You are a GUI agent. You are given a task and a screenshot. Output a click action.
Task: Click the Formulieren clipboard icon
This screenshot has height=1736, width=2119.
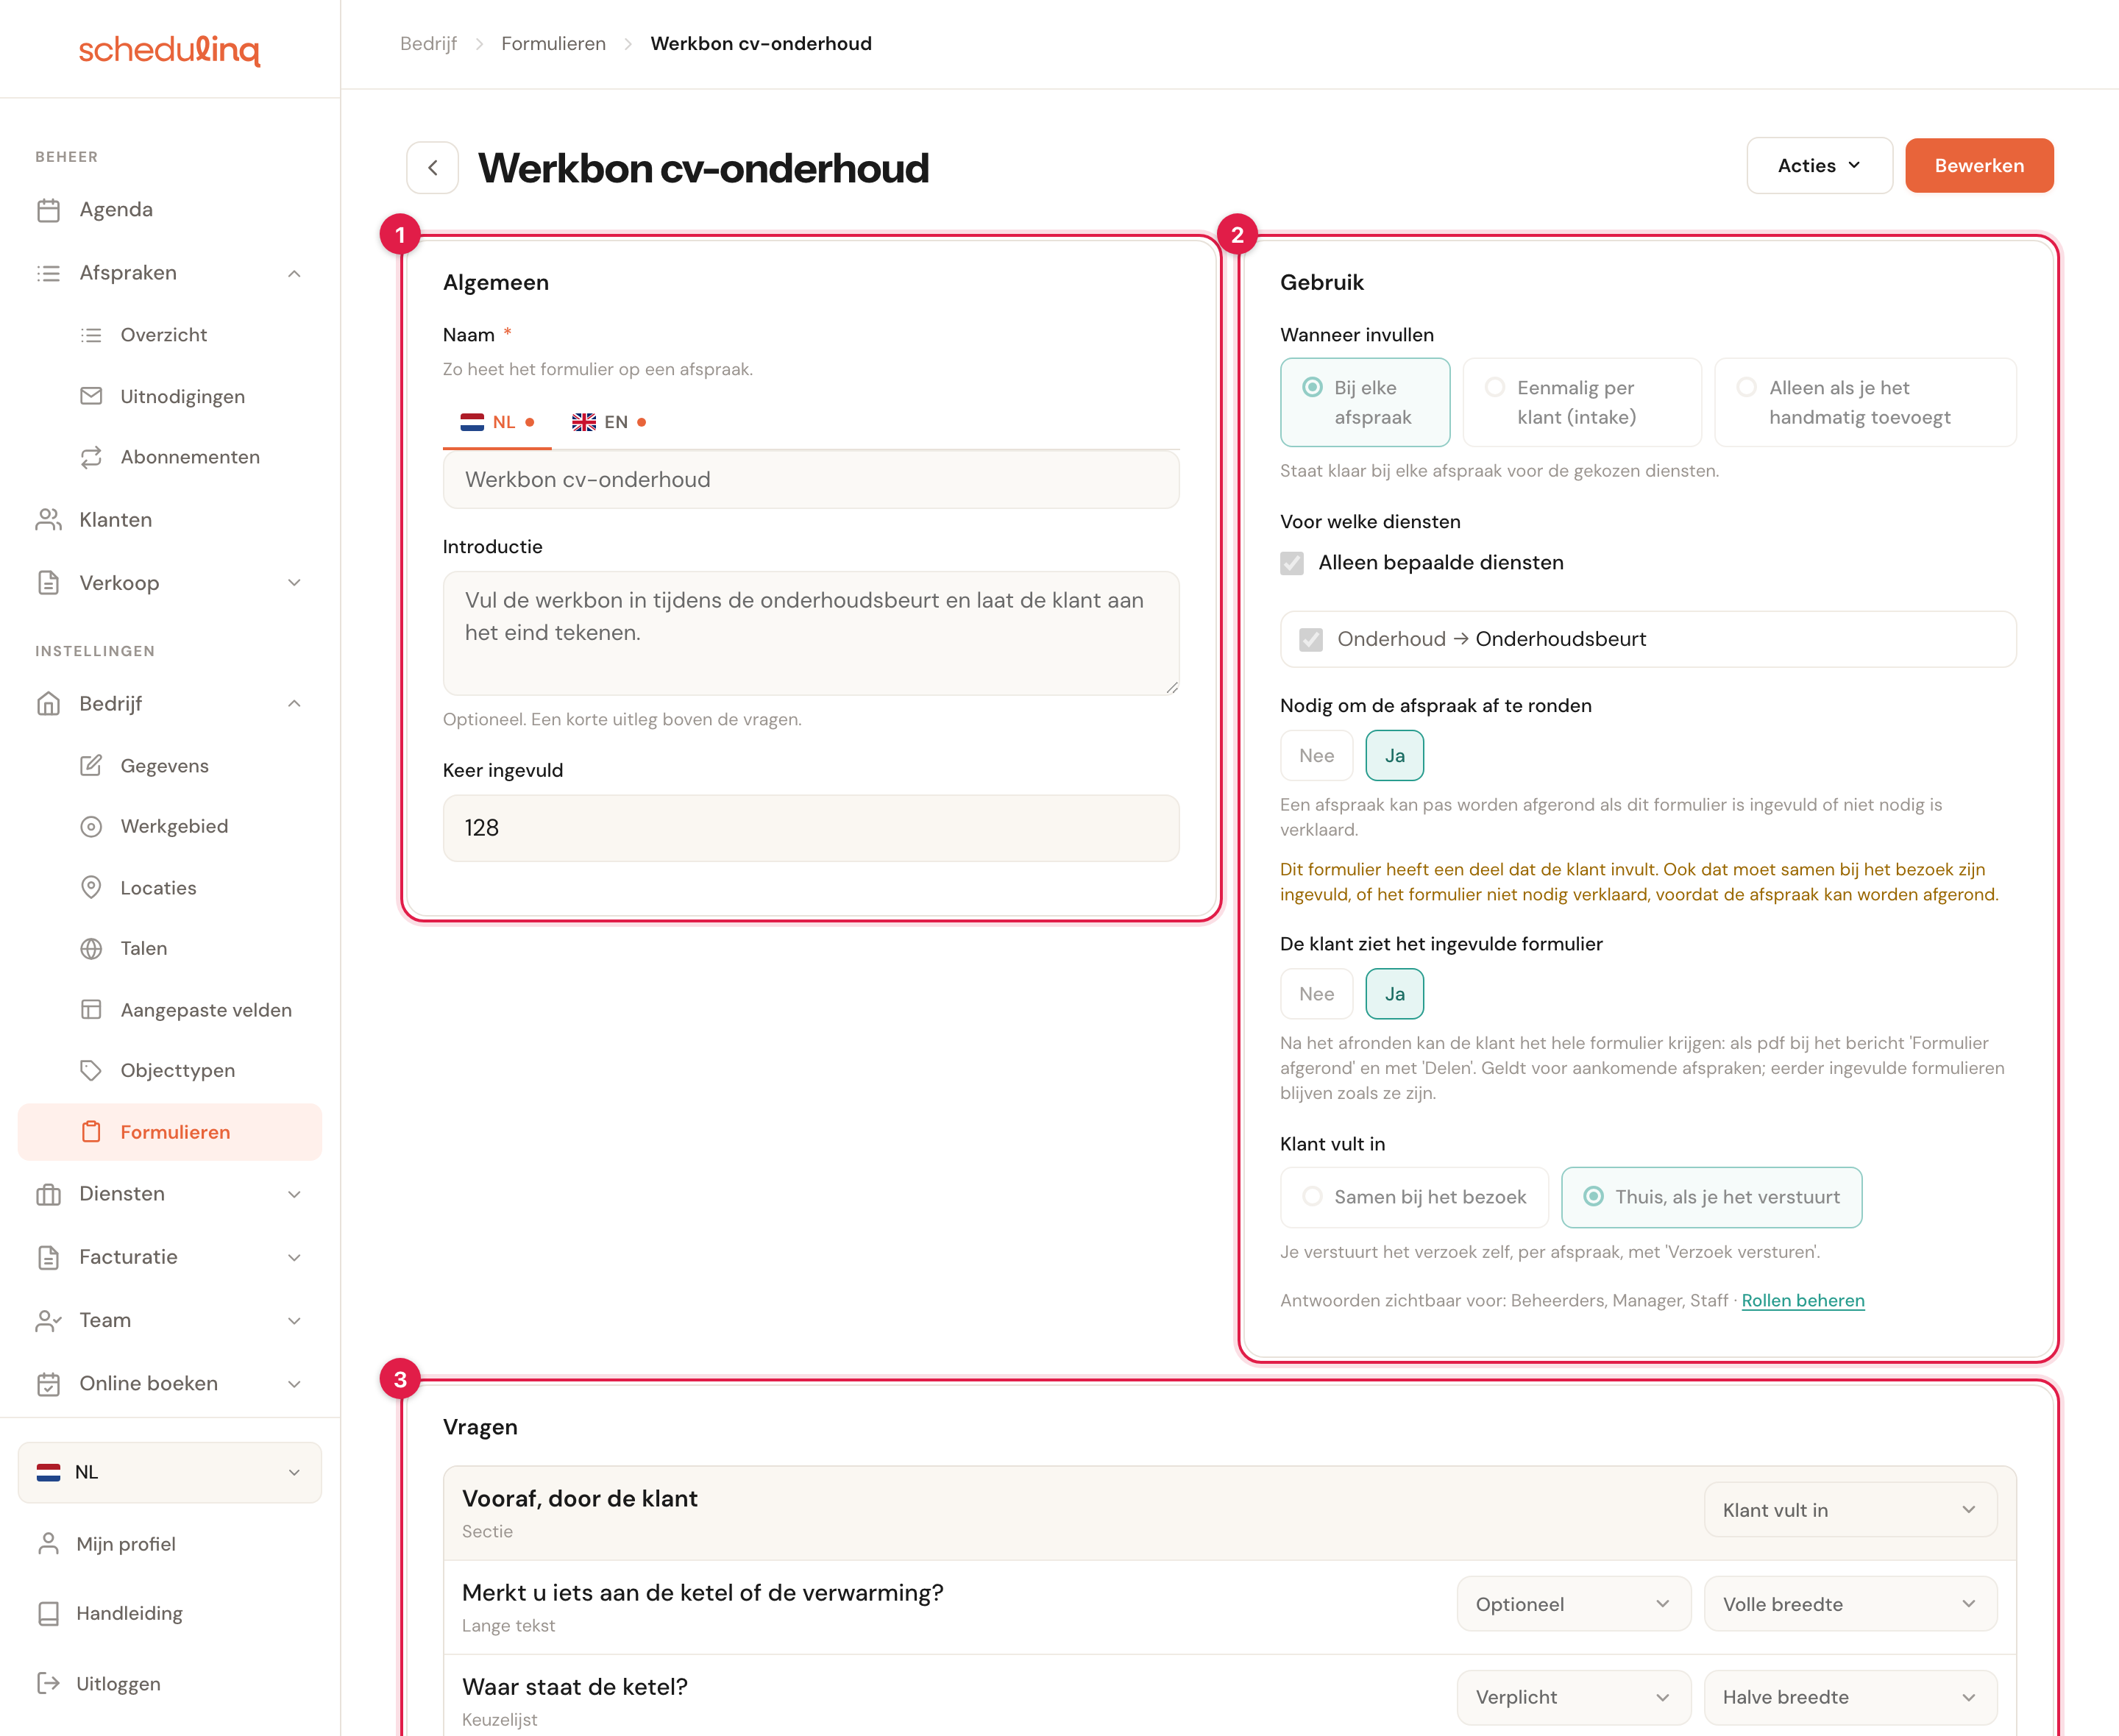tap(91, 1132)
